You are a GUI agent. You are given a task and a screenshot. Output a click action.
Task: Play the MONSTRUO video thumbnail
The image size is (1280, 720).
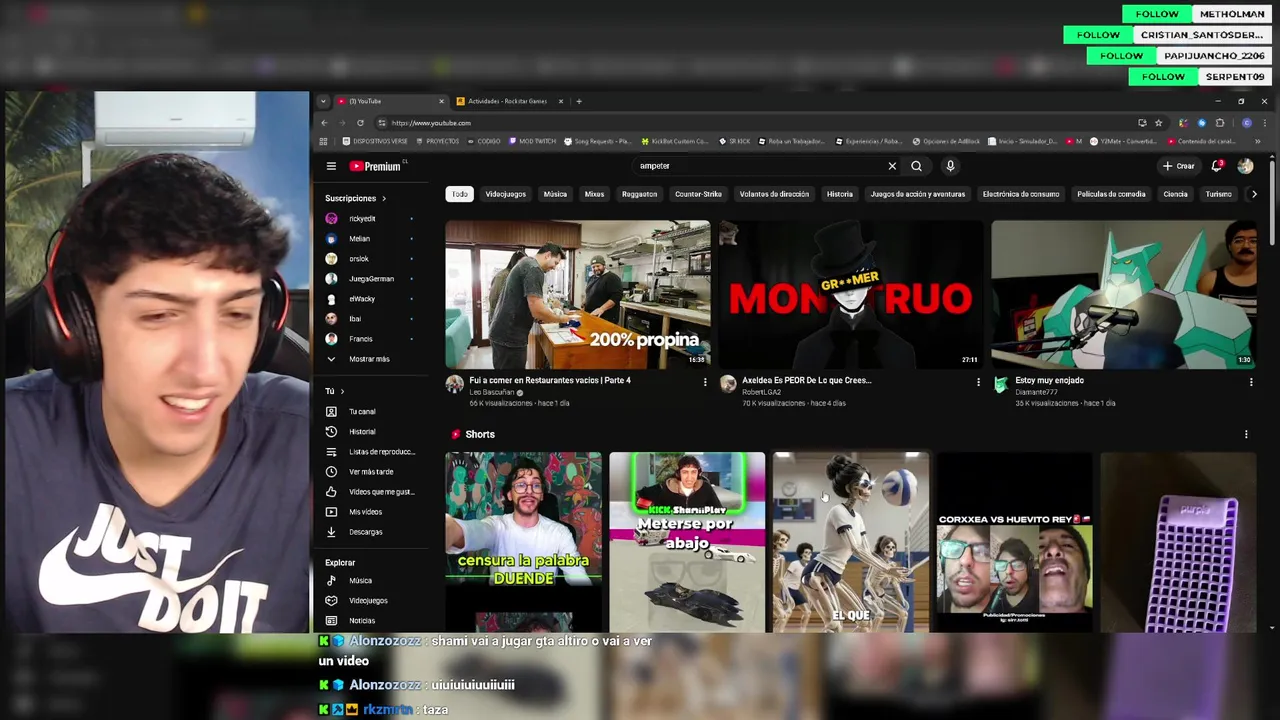(851, 294)
